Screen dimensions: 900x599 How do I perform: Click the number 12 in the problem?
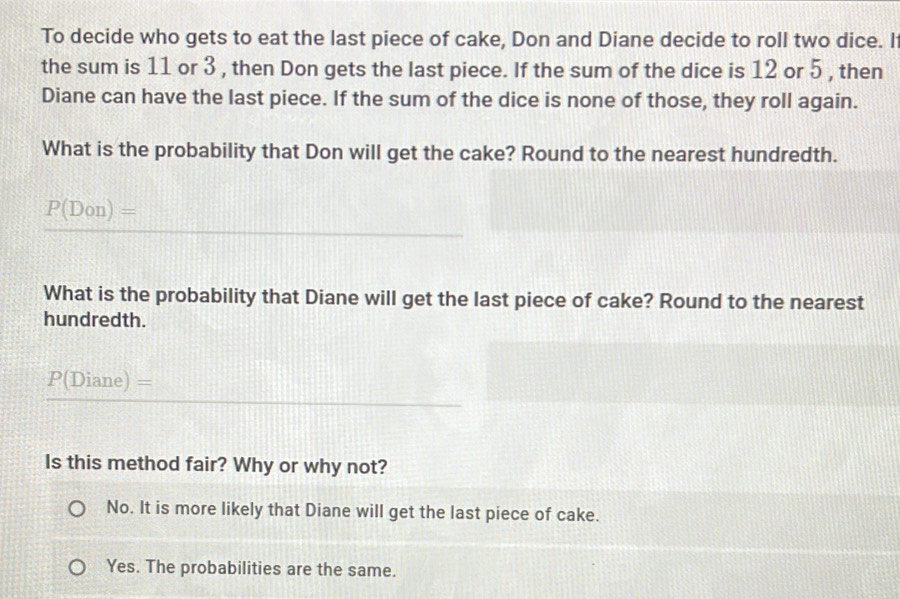pyautogui.click(x=767, y=71)
